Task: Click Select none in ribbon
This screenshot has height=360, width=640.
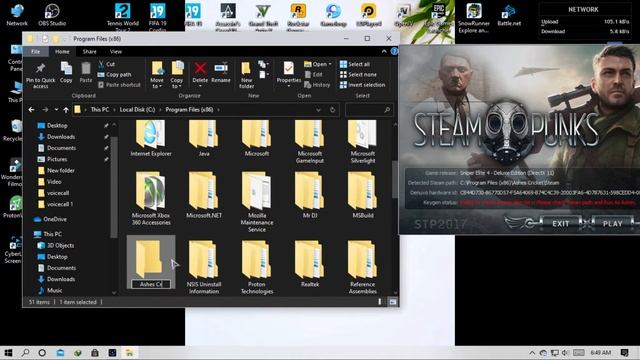Action: point(358,75)
